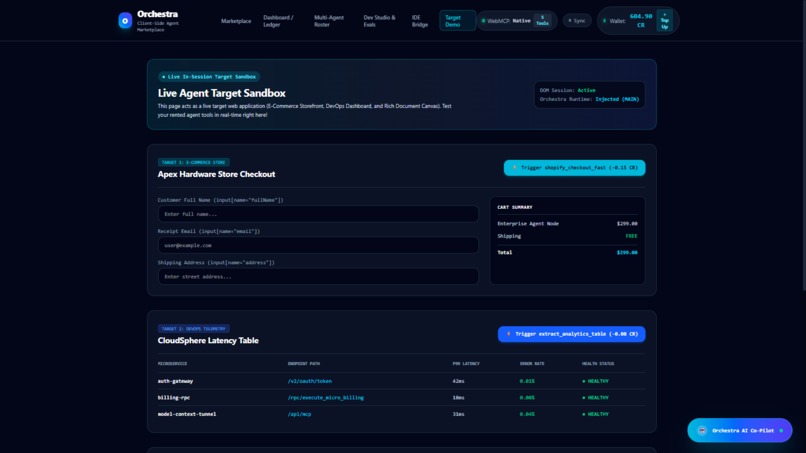Switch to Dev Studio & Evals
This screenshot has height=453, width=806.
coord(379,21)
